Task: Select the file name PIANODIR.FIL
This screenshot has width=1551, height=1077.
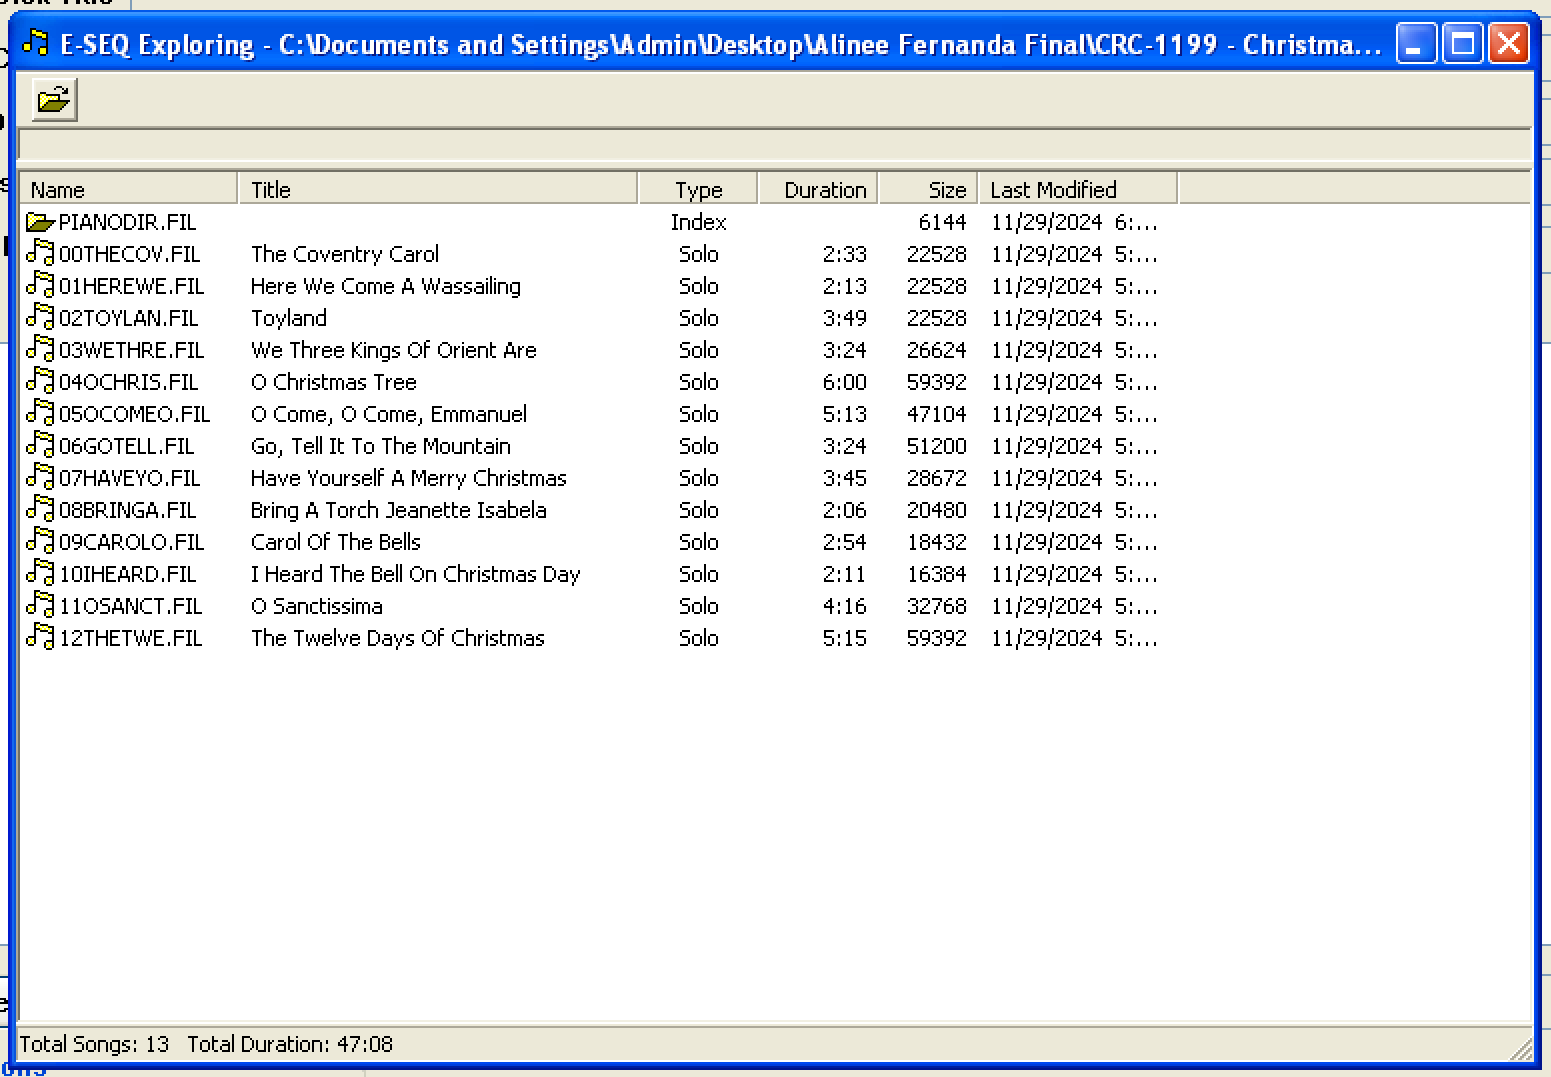Action: (x=127, y=222)
